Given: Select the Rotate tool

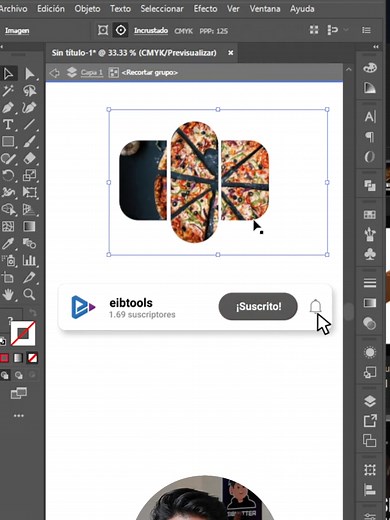Looking at the screenshot, I should coord(8,175).
